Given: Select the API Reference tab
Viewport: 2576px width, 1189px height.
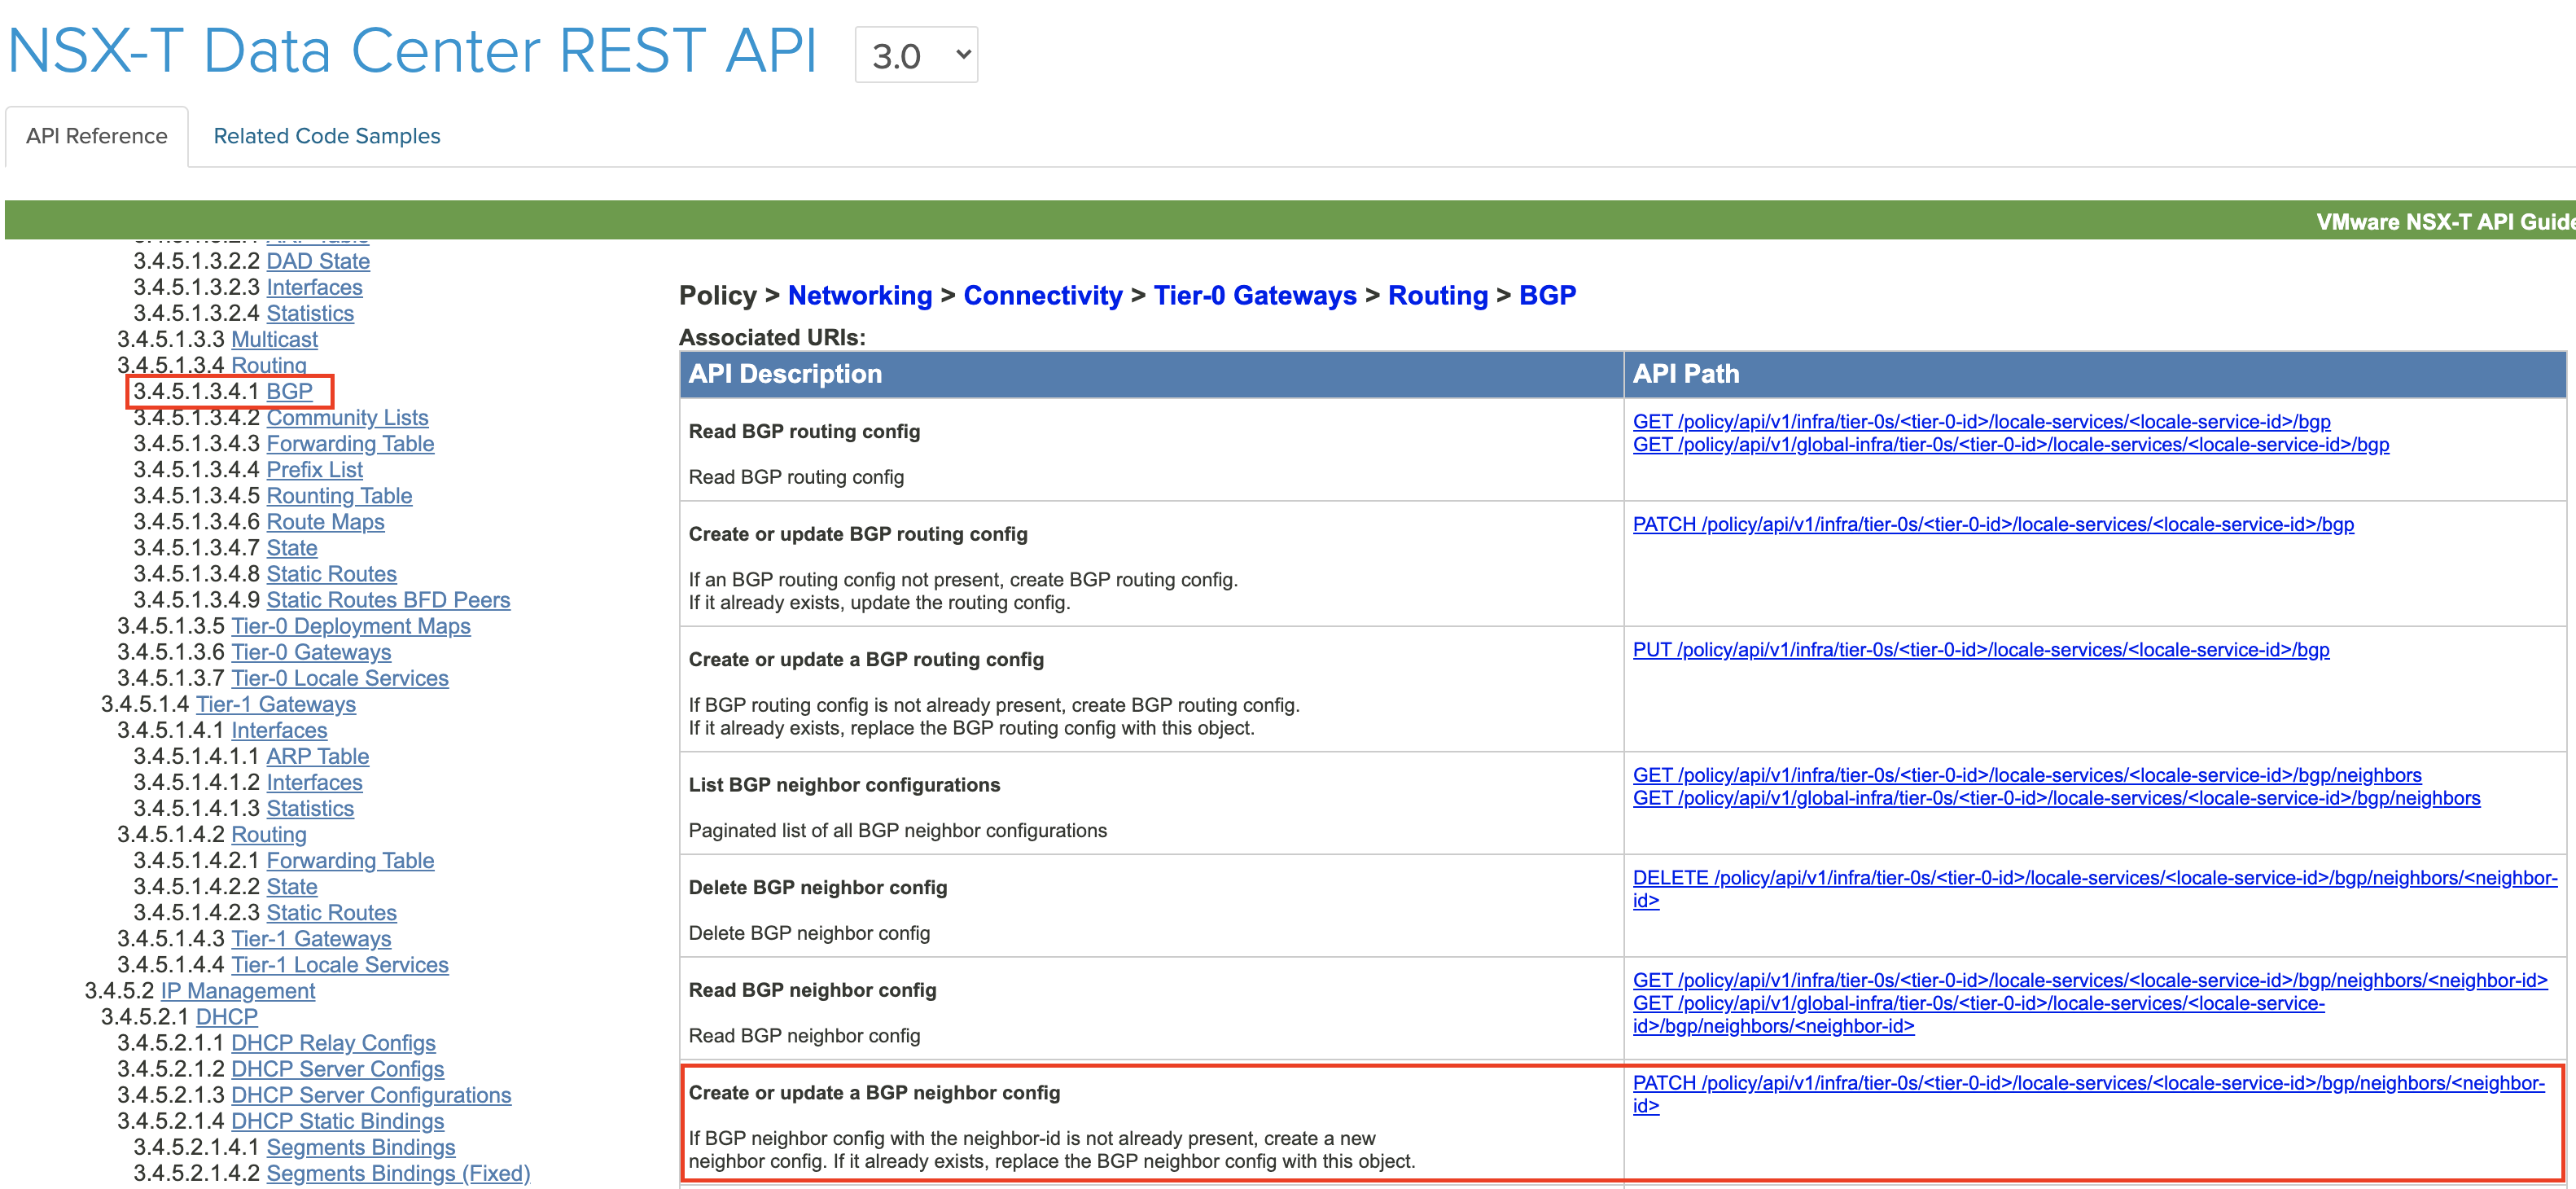Looking at the screenshot, I should coord(97,136).
